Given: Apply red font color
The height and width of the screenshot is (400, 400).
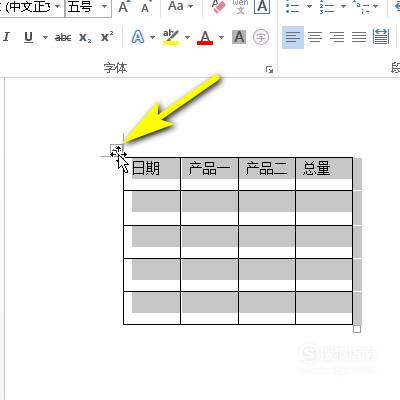Looking at the screenshot, I should (x=205, y=37).
